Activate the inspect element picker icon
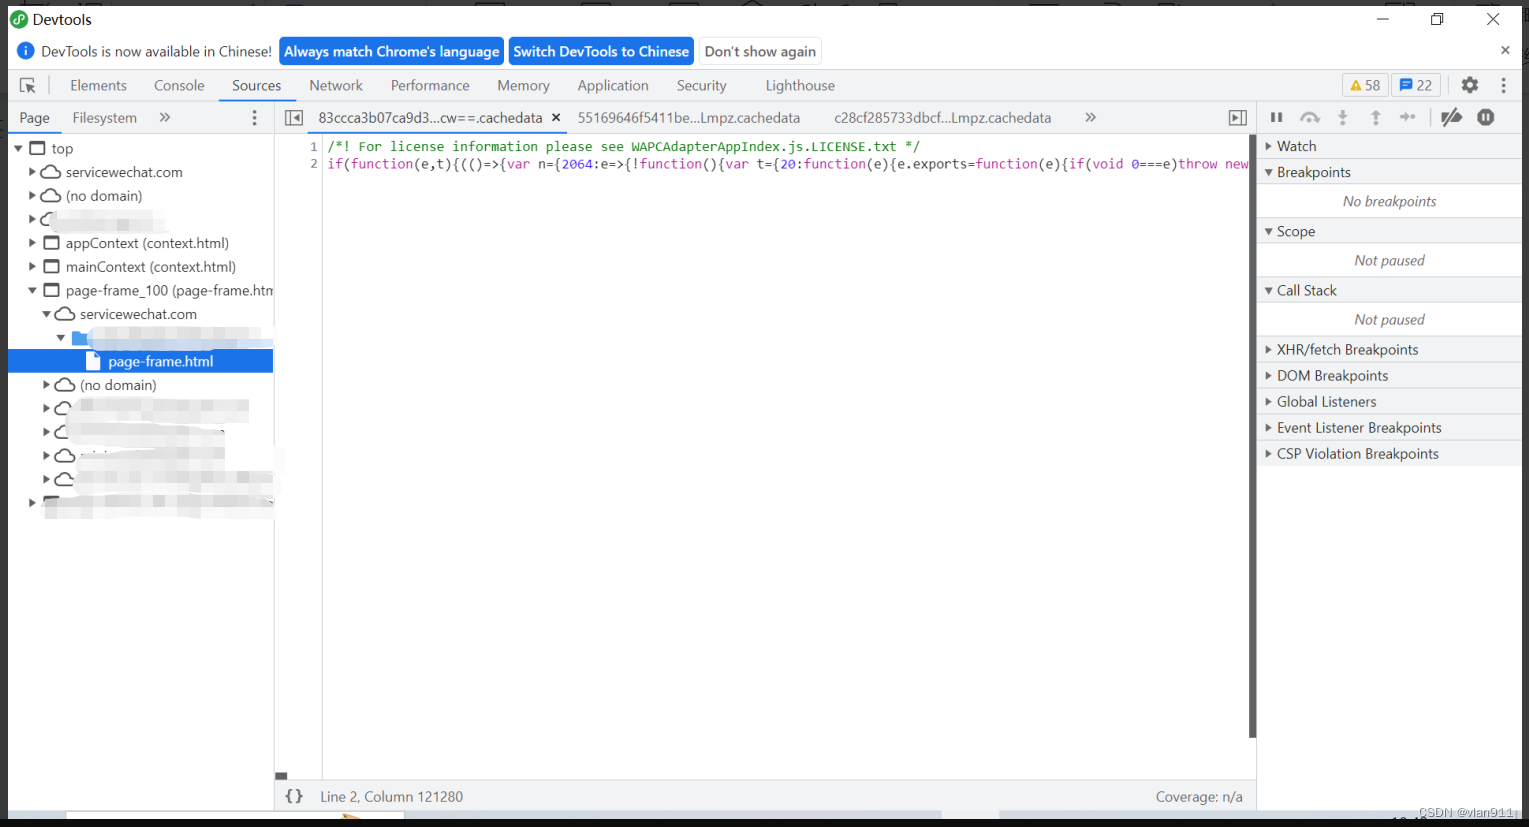 click(28, 86)
